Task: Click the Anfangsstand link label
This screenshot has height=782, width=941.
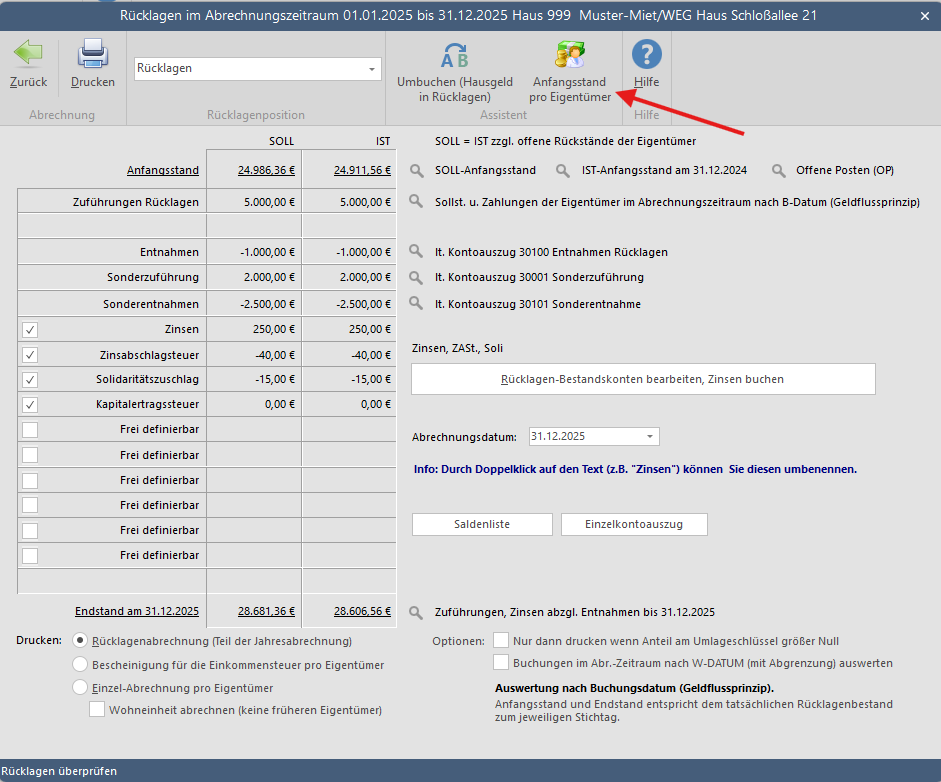Action: (163, 170)
